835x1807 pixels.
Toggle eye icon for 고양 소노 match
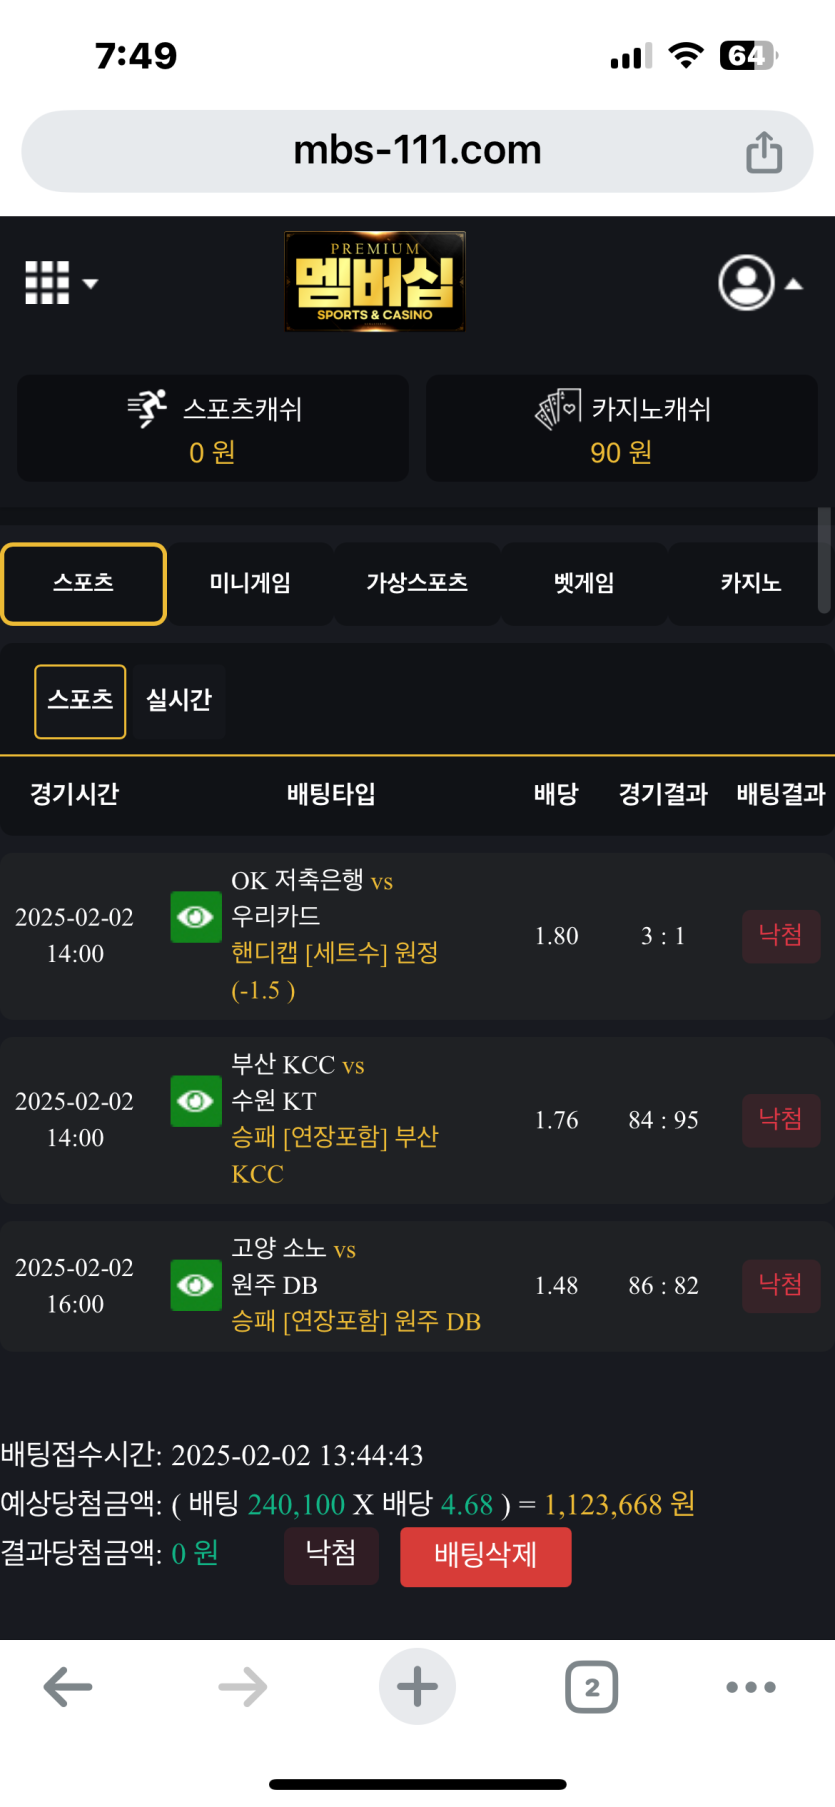coord(196,1285)
